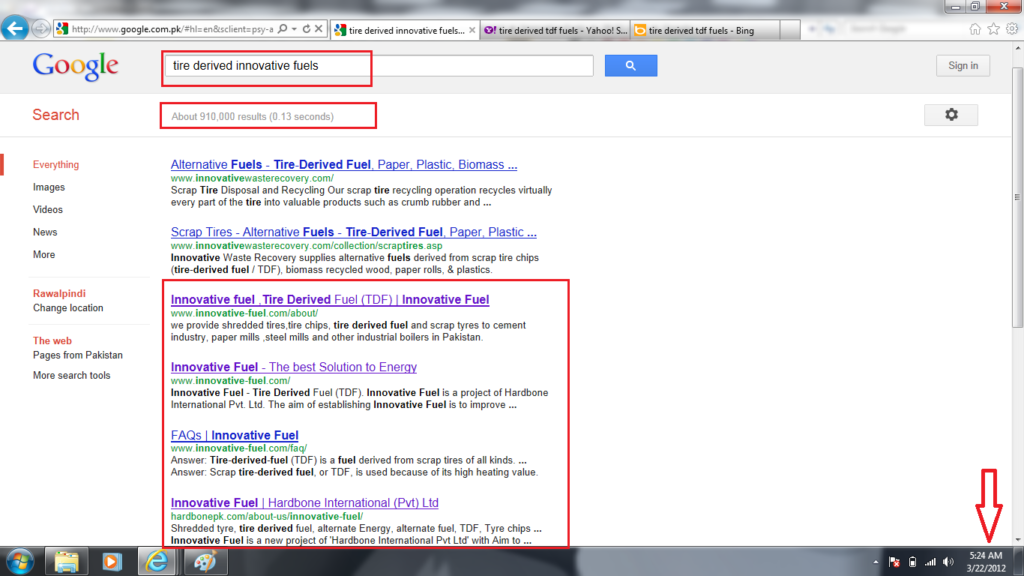The height and width of the screenshot is (576, 1024).
Task: Open the network signal tray icon
Action: [930, 562]
